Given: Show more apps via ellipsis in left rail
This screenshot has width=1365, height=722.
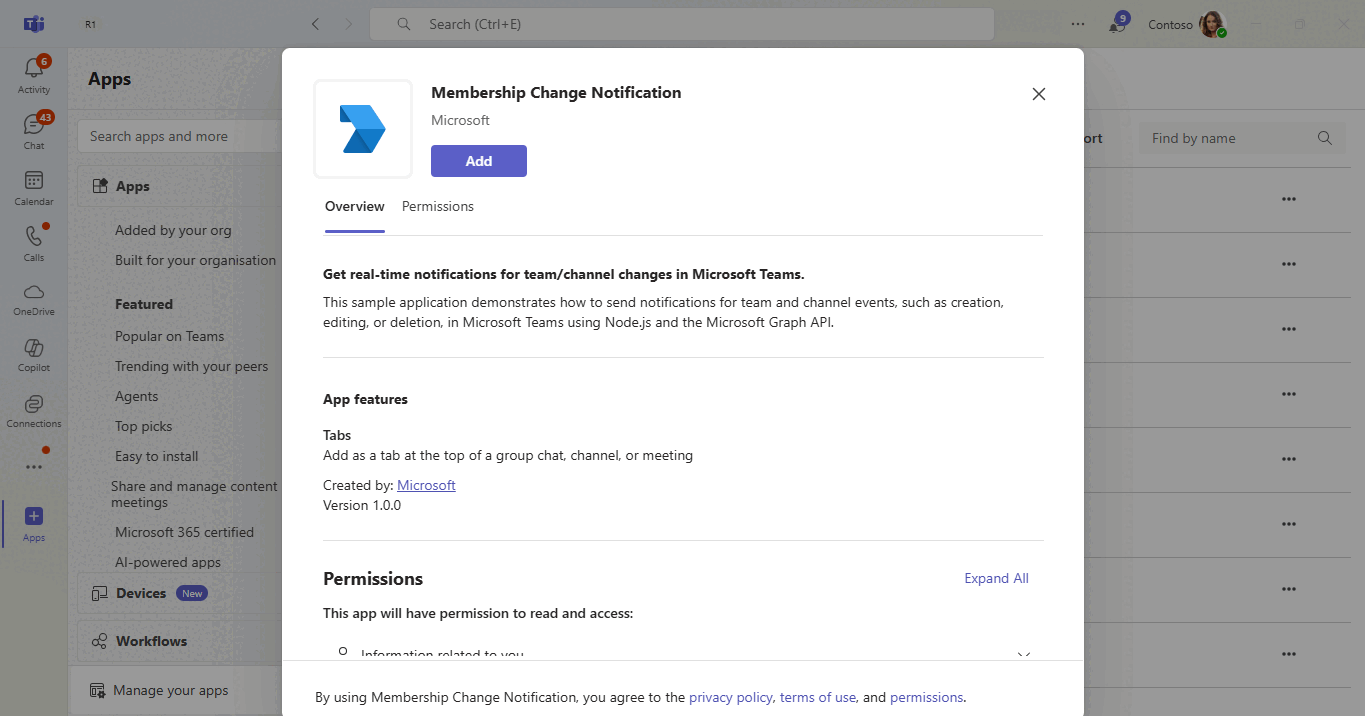Looking at the screenshot, I should [34, 466].
